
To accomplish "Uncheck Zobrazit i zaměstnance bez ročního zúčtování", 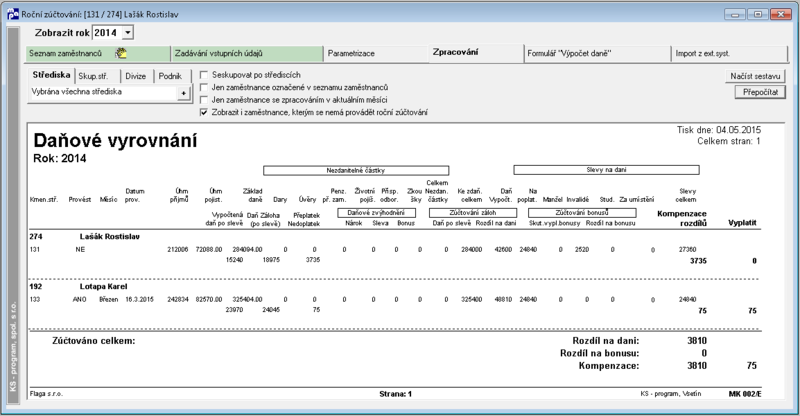I will click(x=204, y=112).
